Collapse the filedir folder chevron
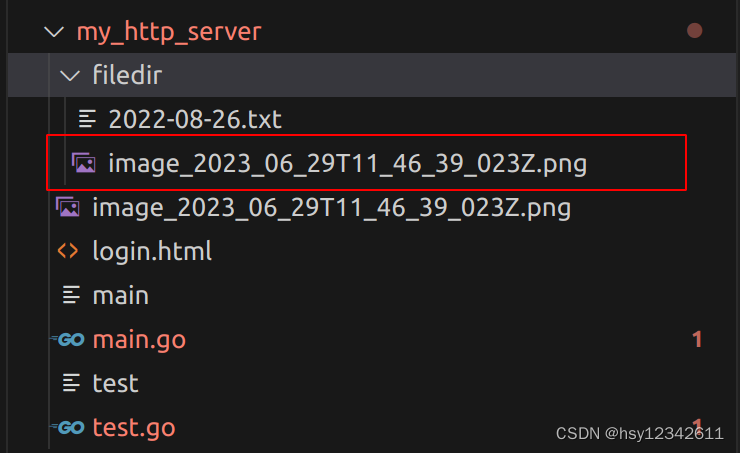This screenshot has height=453, width=740. coord(69,76)
